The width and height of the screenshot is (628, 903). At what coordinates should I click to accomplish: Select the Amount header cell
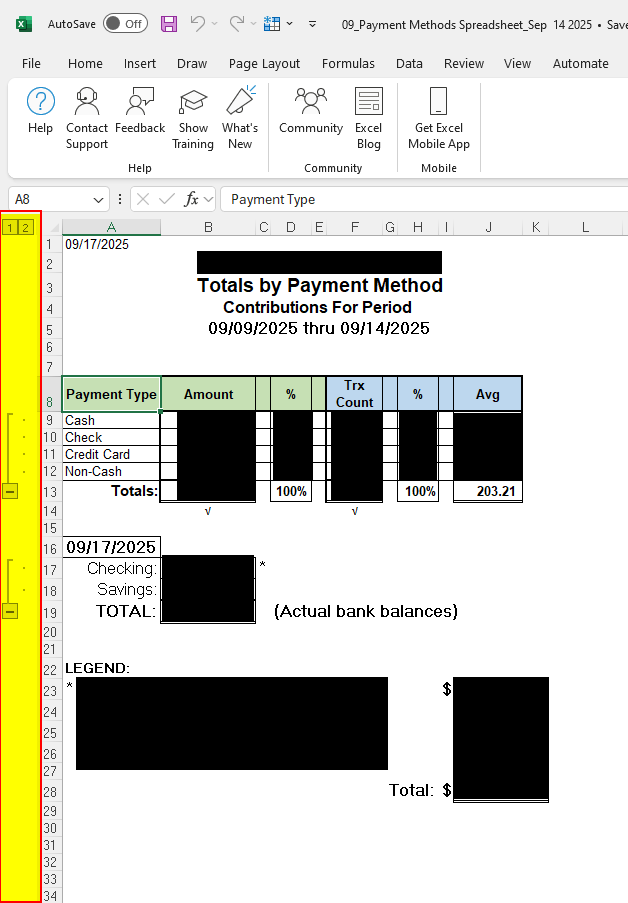tap(209, 394)
